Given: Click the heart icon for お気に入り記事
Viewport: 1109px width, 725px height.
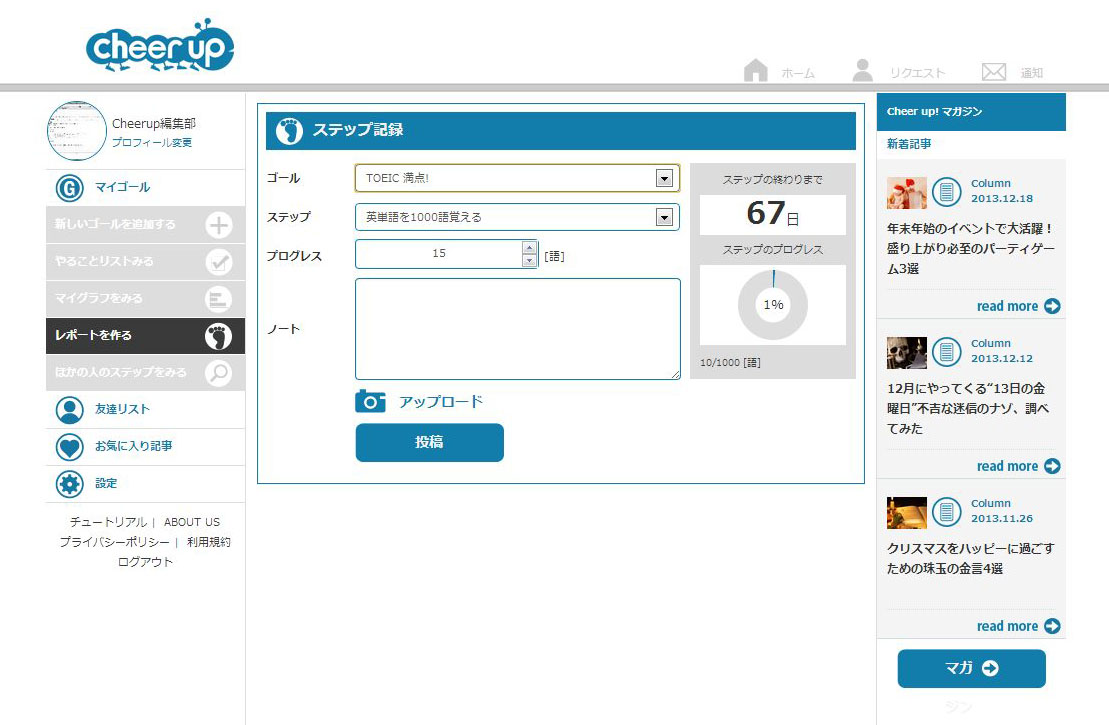Looking at the screenshot, I should point(69,446).
